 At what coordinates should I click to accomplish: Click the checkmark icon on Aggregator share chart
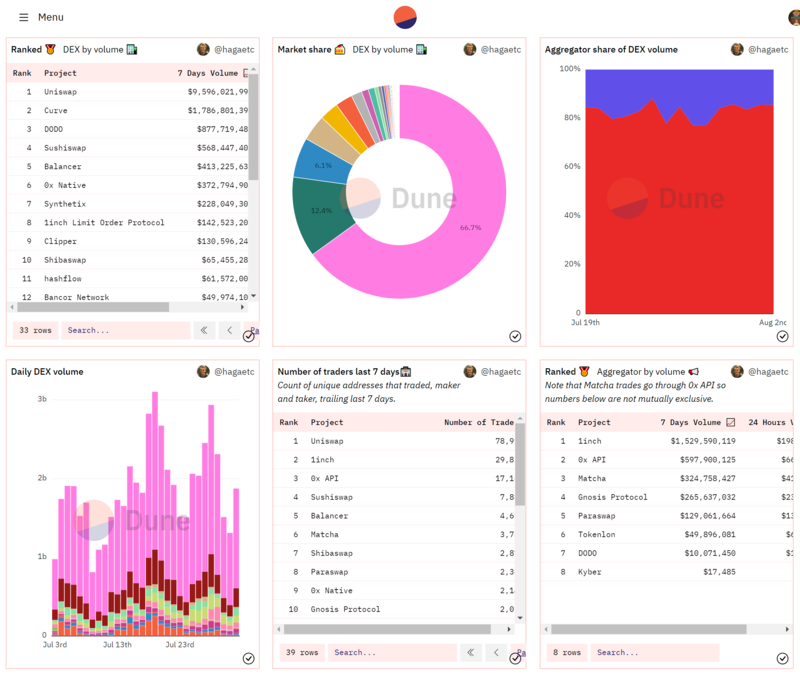tap(783, 336)
